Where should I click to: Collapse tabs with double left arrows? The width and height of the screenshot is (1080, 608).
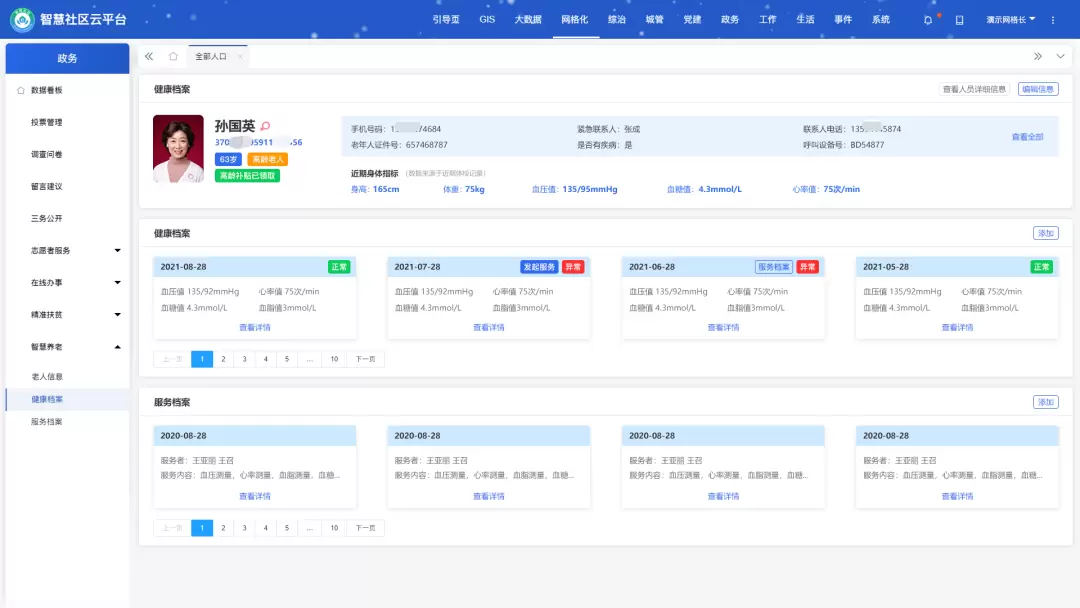(149, 56)
